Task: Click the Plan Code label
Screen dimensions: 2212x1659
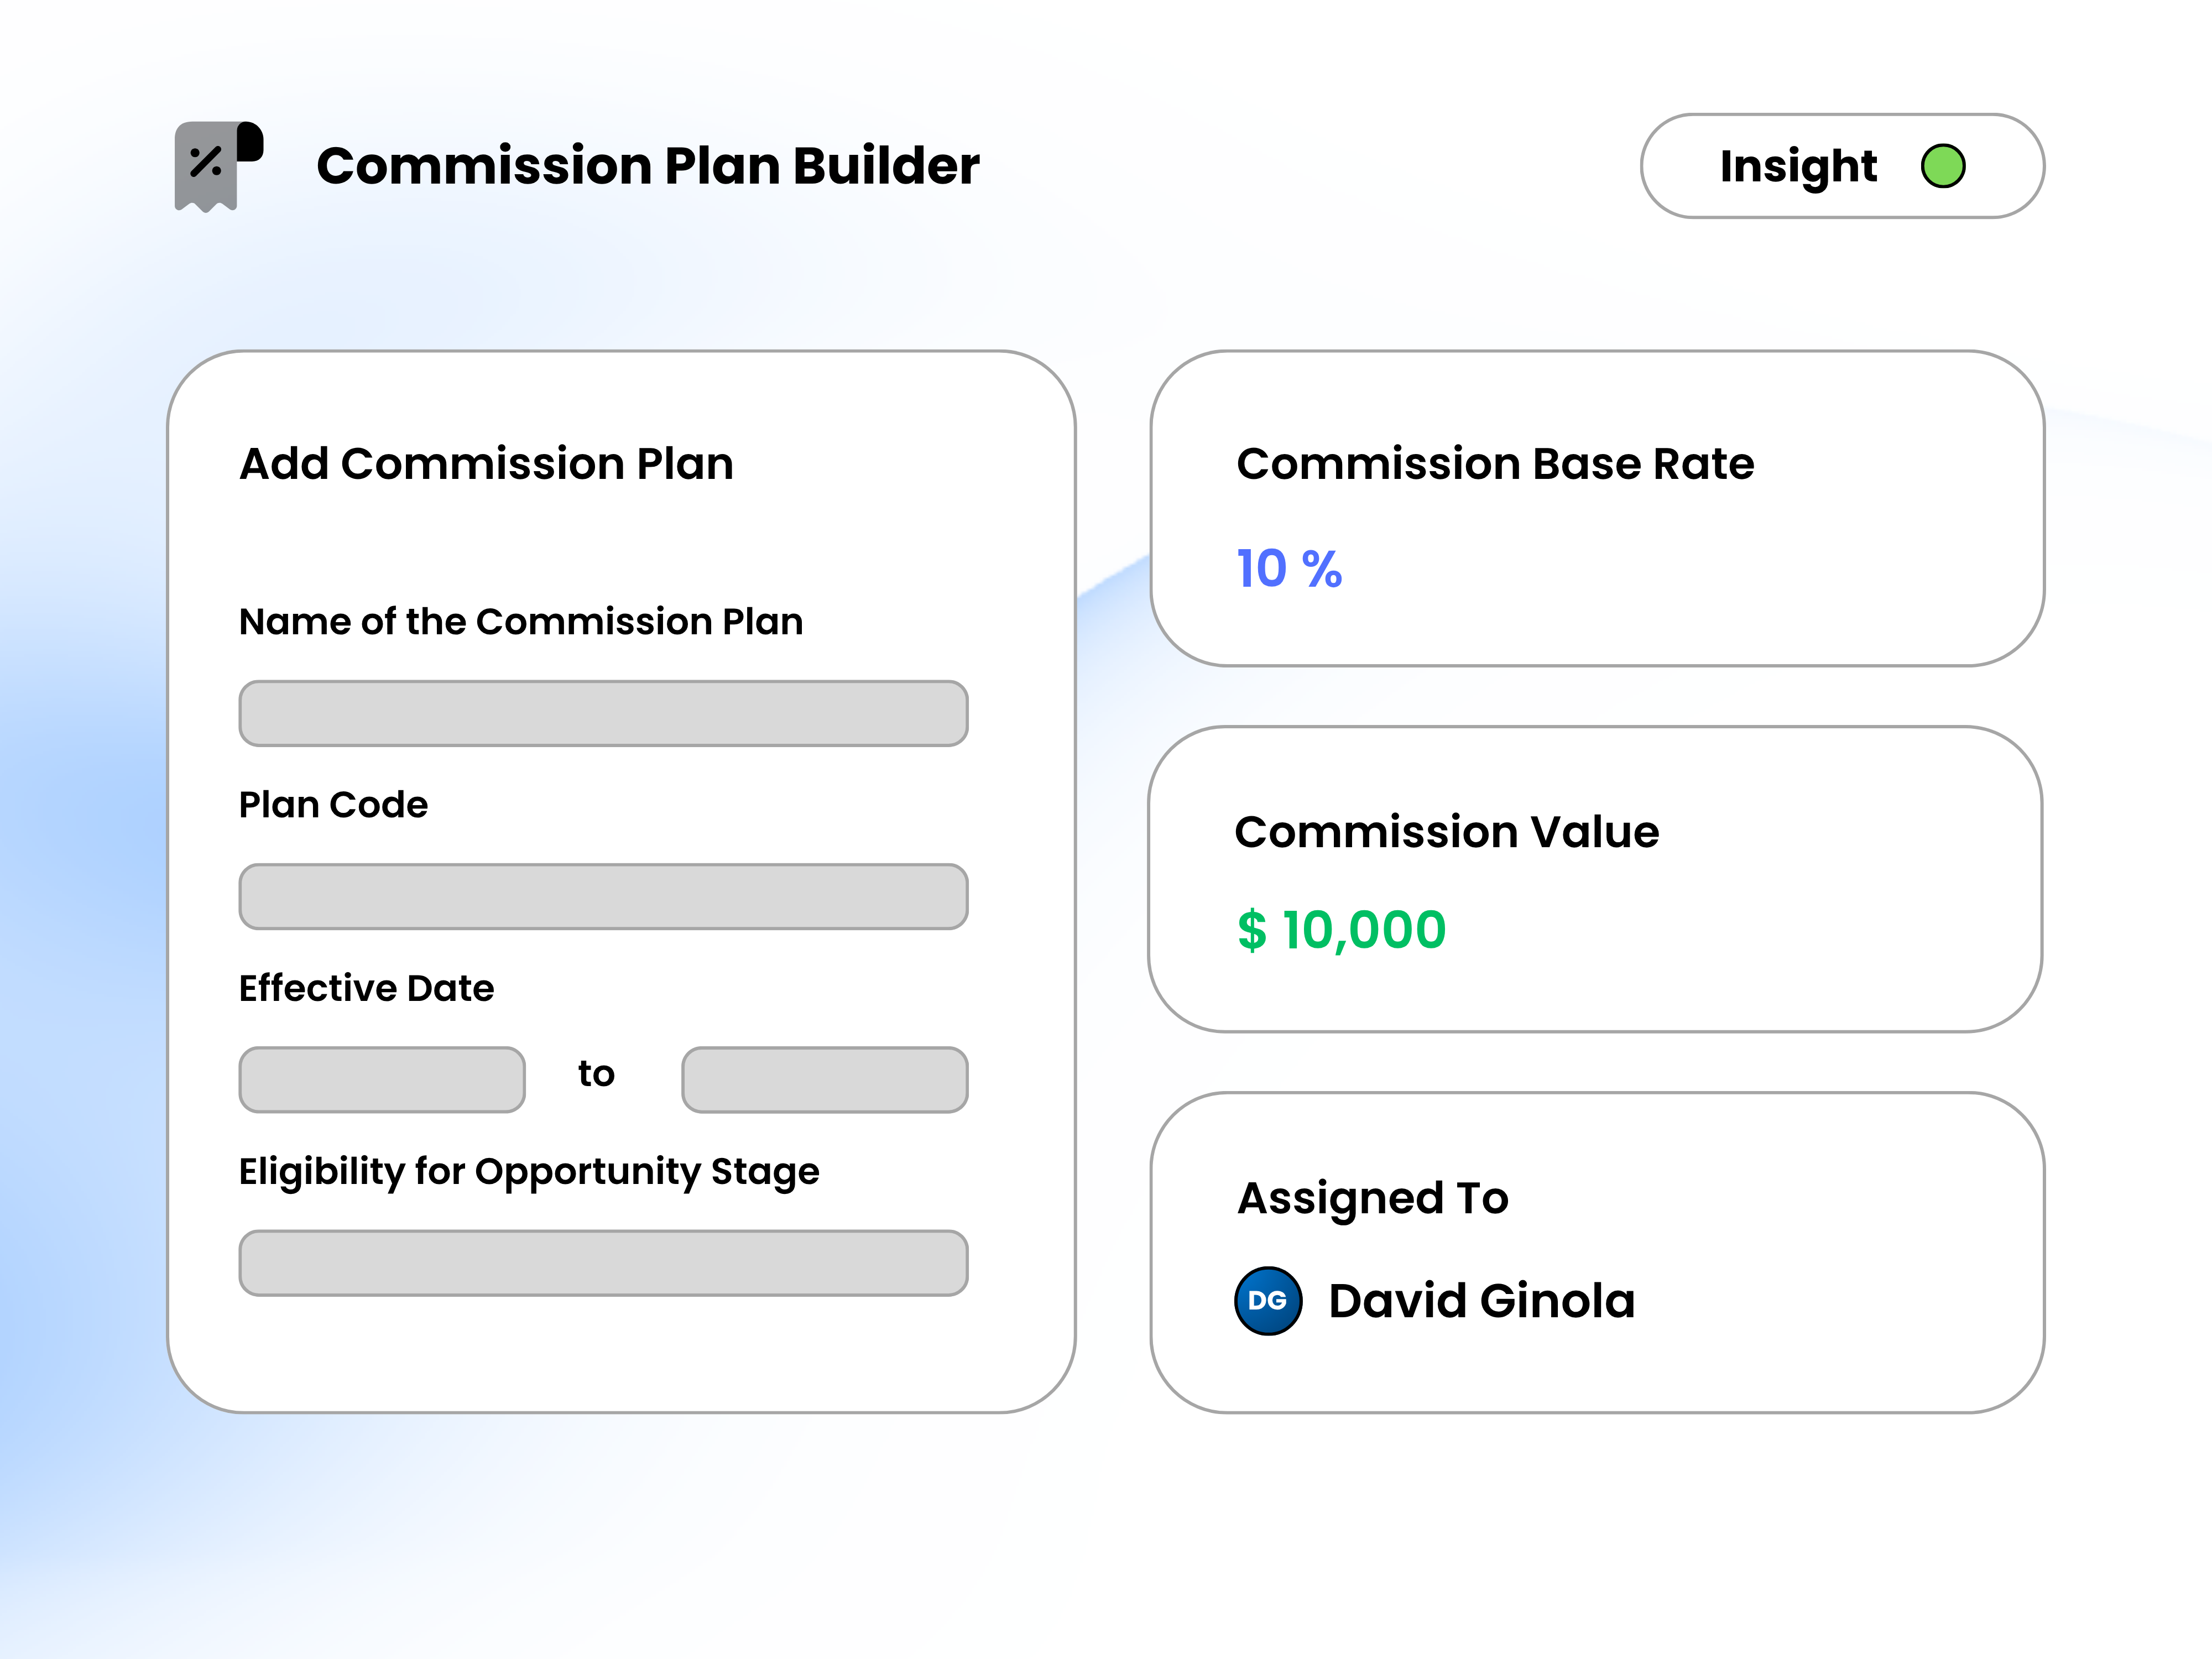Action: (x=333, y=805)
